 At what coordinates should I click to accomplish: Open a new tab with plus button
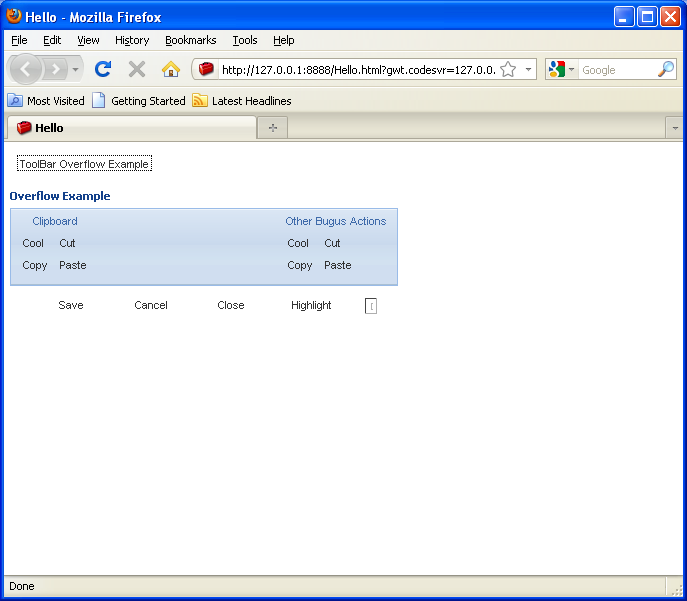273,128
